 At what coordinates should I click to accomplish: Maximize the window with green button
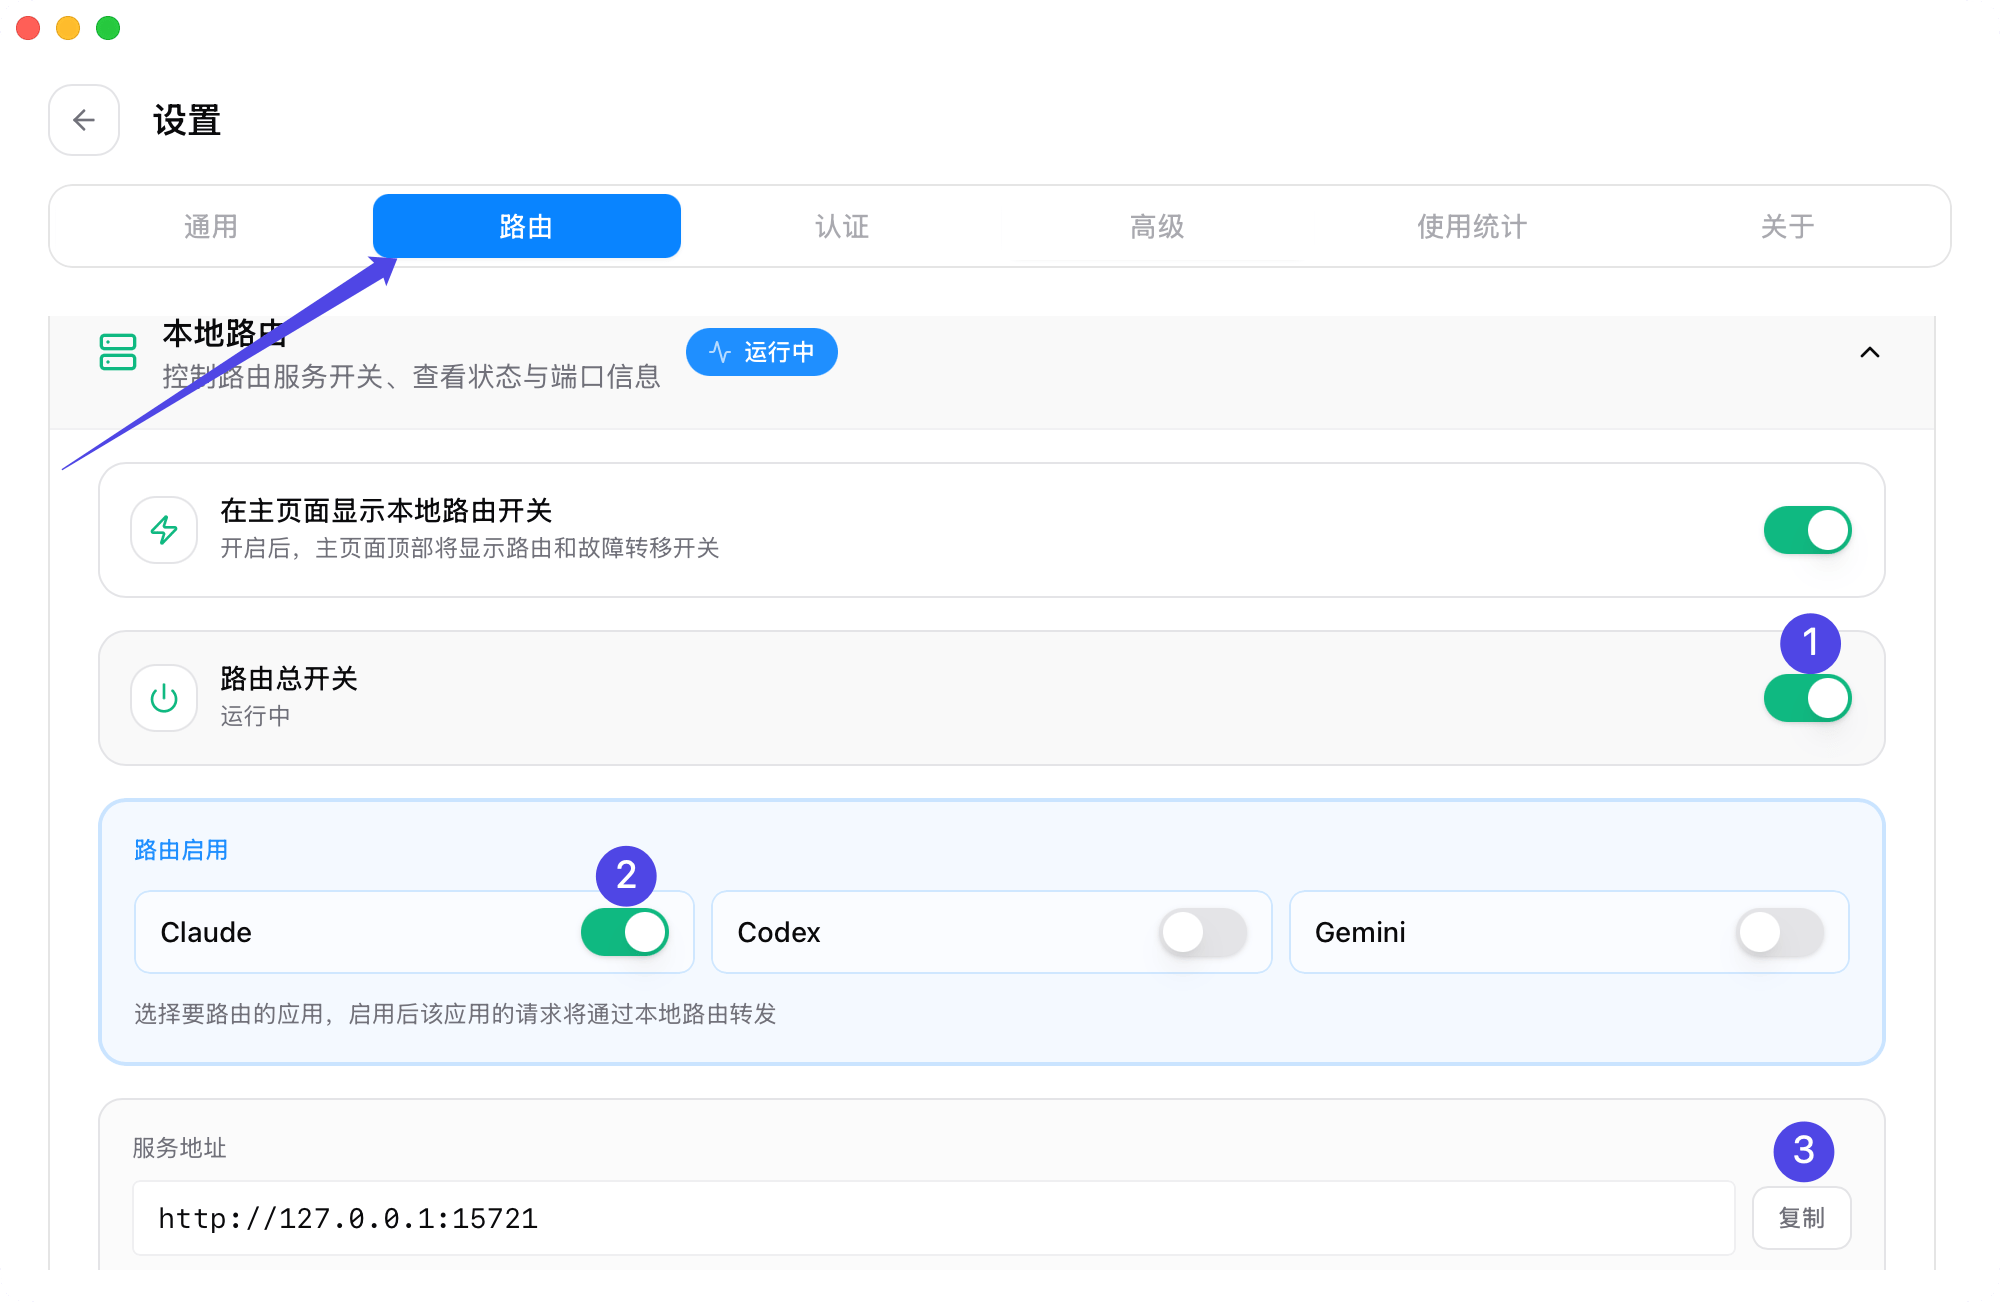click(x=108, y=28)
